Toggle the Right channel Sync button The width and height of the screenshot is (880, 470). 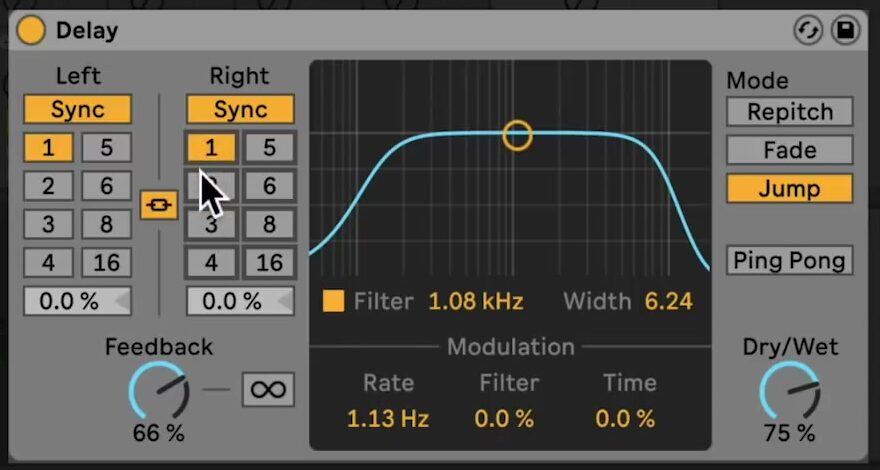pos(240,109)
